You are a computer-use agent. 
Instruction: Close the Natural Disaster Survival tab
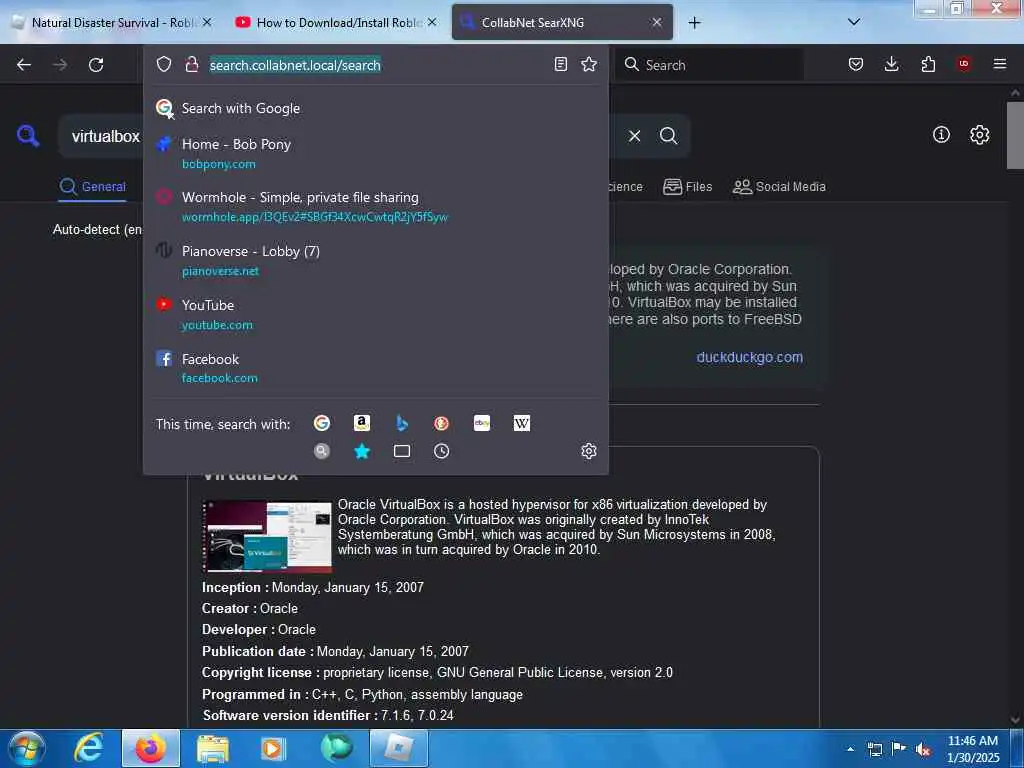tap(207, 22)
